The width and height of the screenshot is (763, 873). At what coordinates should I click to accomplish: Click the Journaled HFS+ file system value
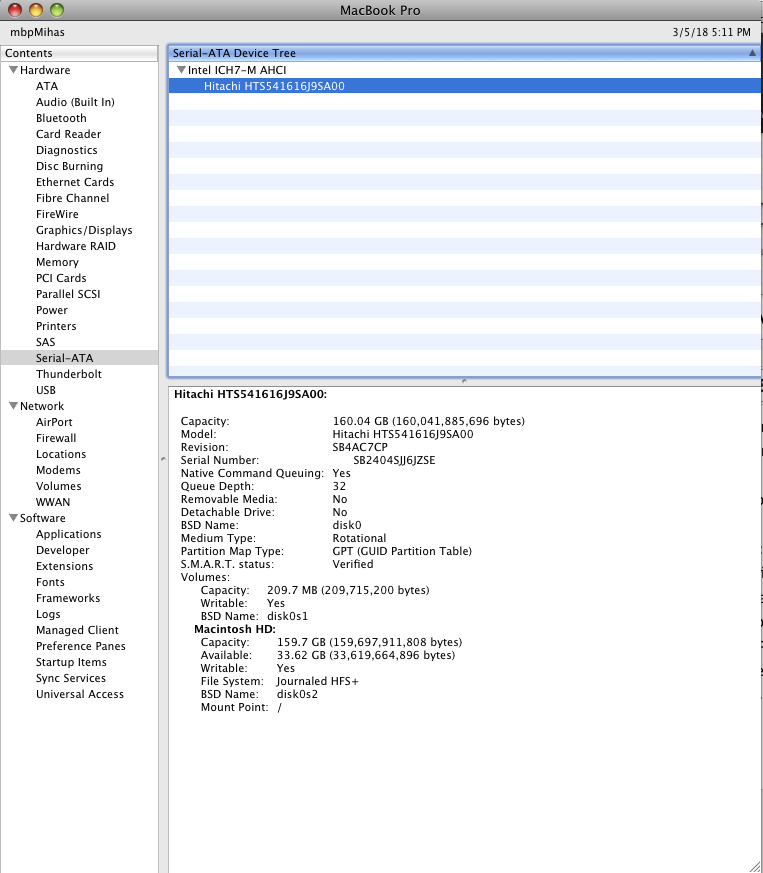click(x=317, y=681)
